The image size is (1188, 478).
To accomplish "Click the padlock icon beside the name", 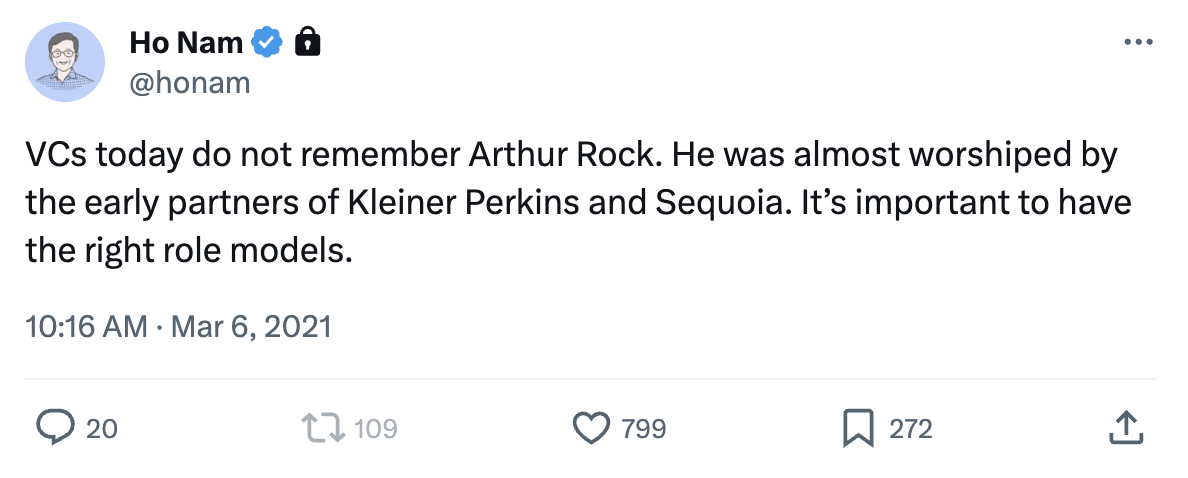I will click(308, 43).
